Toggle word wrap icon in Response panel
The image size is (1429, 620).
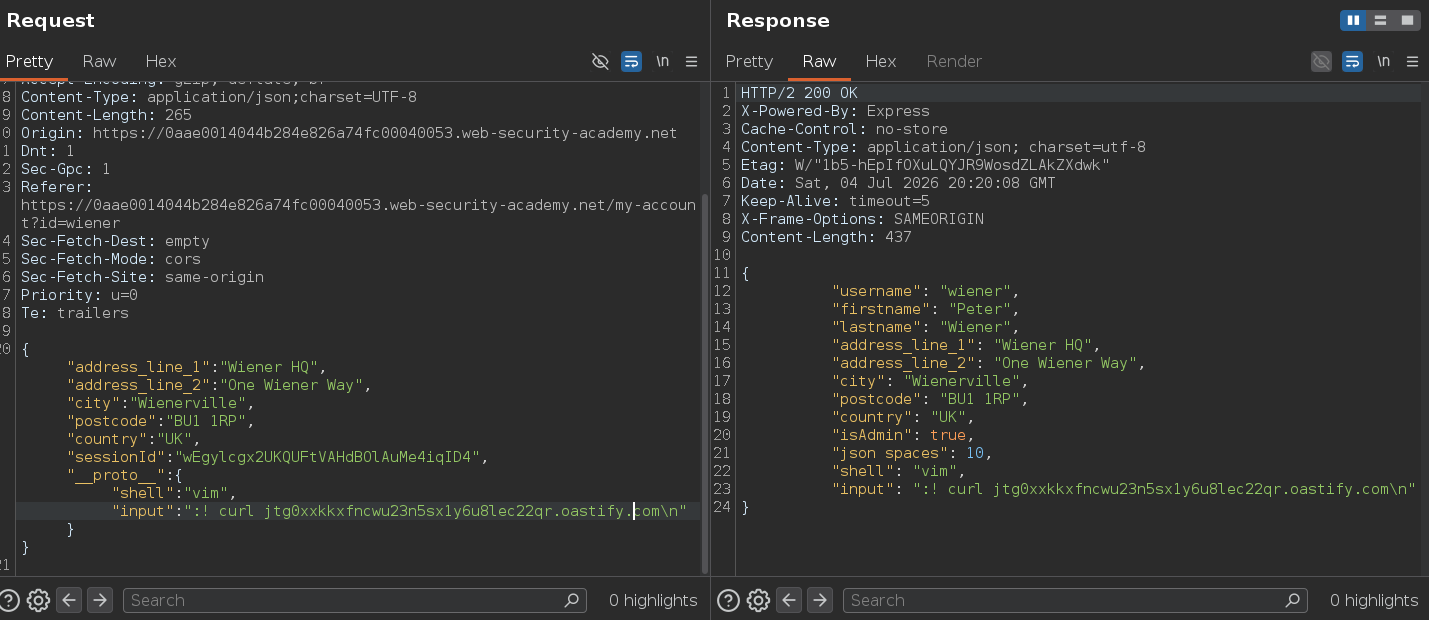pos(1352,61)
